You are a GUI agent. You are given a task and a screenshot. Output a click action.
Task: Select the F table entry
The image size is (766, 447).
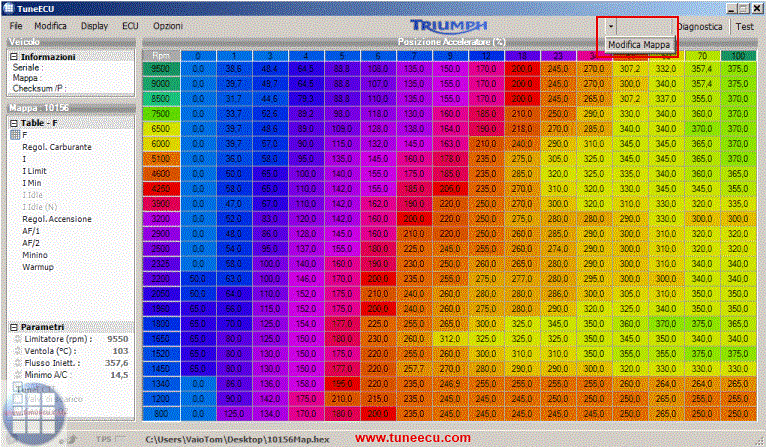tap(24, 135)
